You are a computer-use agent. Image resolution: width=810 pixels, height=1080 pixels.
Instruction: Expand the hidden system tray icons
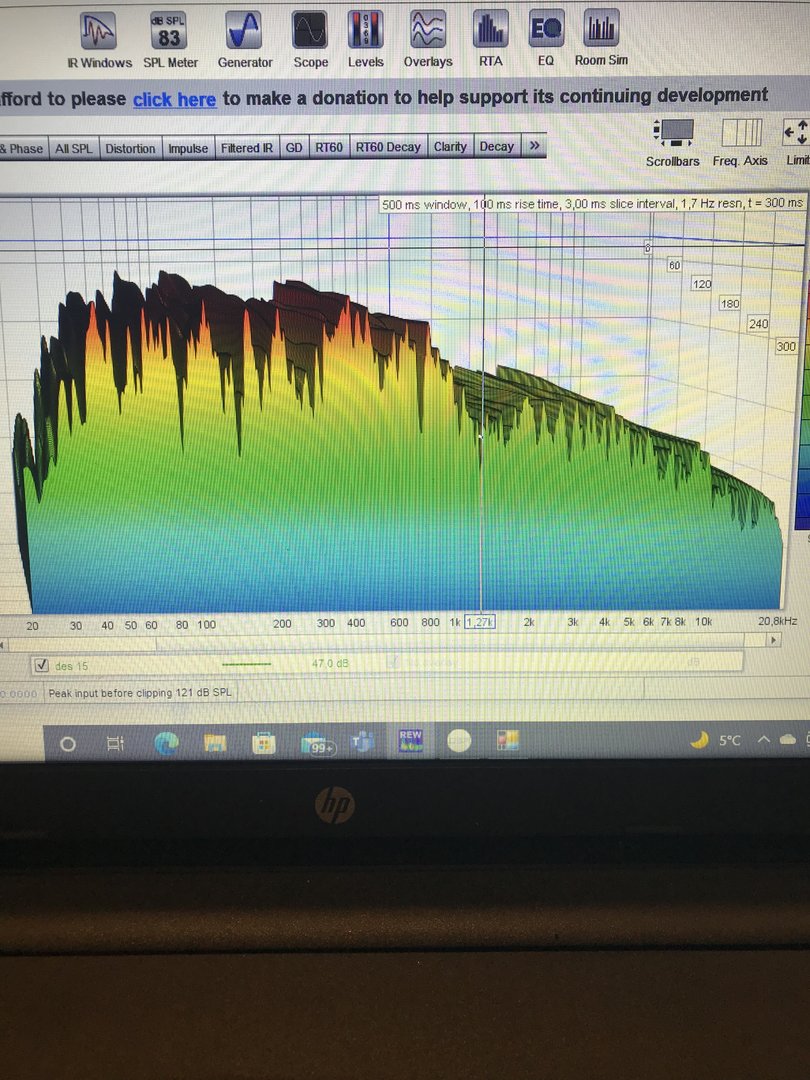coord(764,740)
